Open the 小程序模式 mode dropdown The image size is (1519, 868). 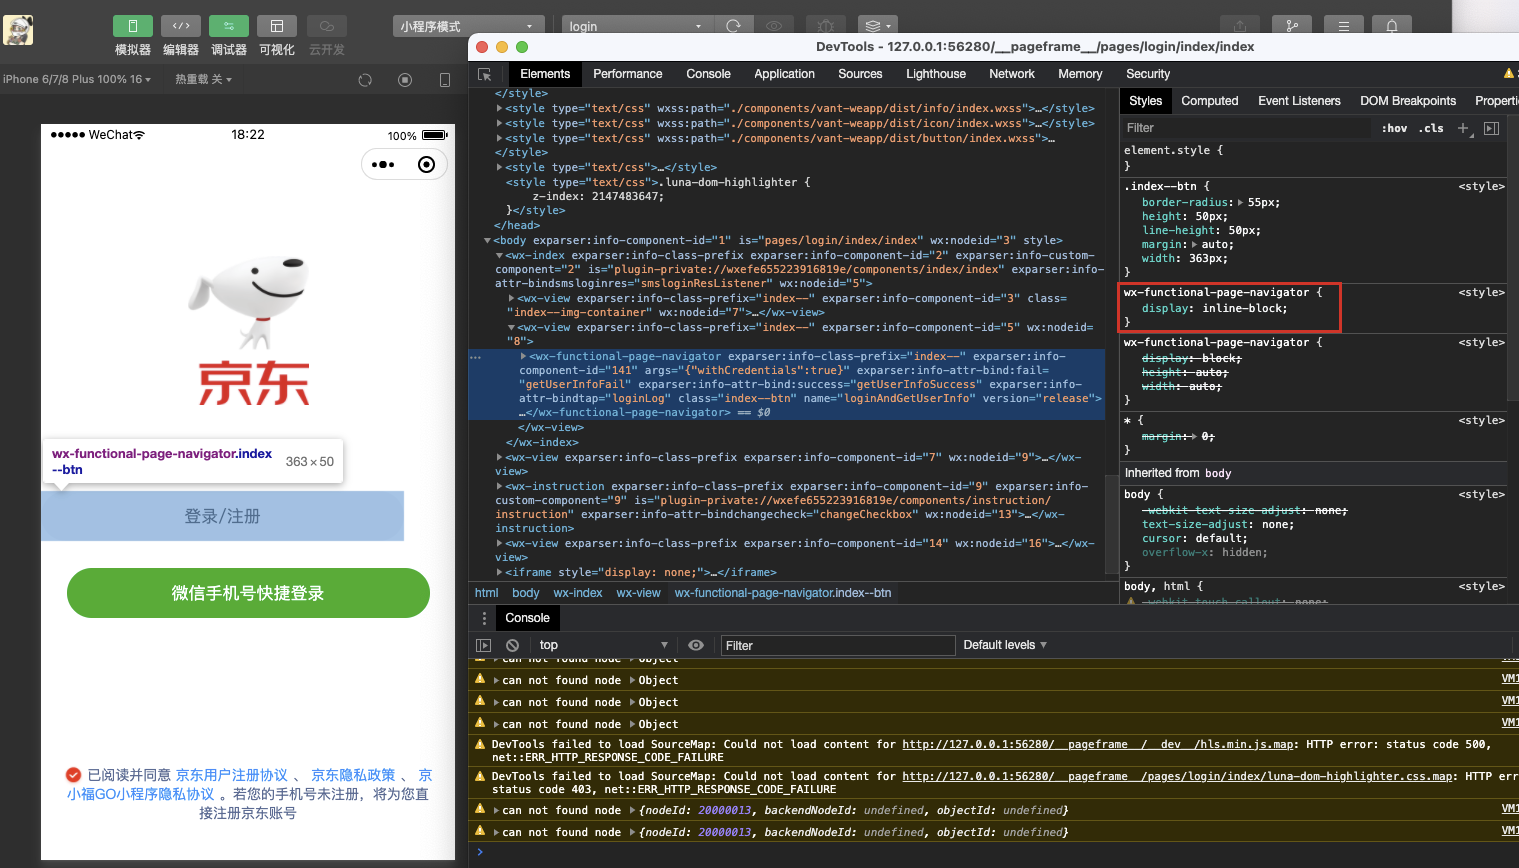click(x=469, y=26)
